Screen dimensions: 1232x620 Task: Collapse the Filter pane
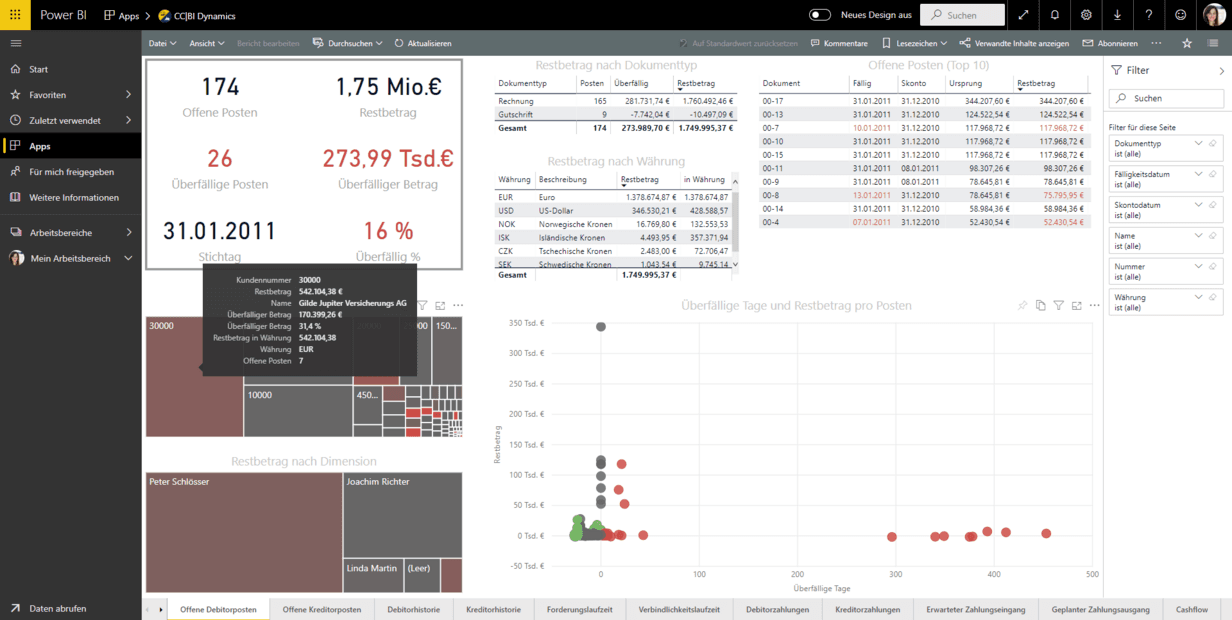pos(1221,71)
